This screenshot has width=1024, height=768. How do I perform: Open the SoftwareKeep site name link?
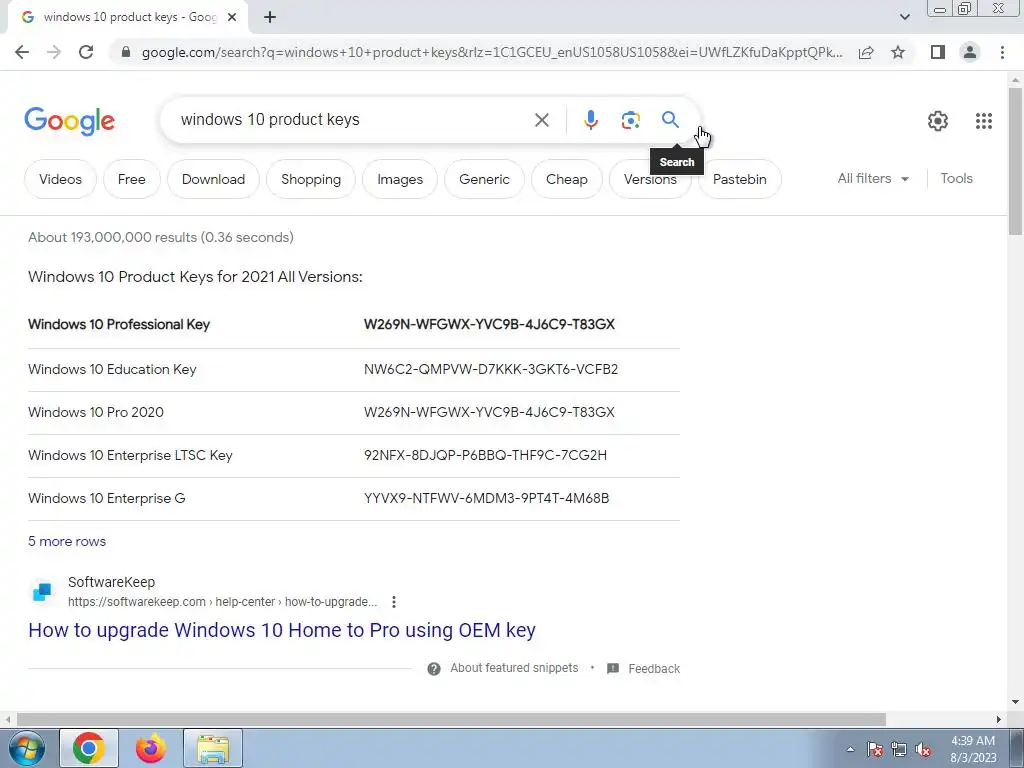pyautogui.click(x=111, y=582)
